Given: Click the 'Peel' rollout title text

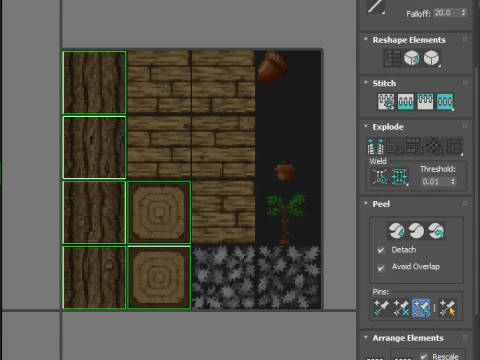Looking at the screenshot, I should pos(381,204).
